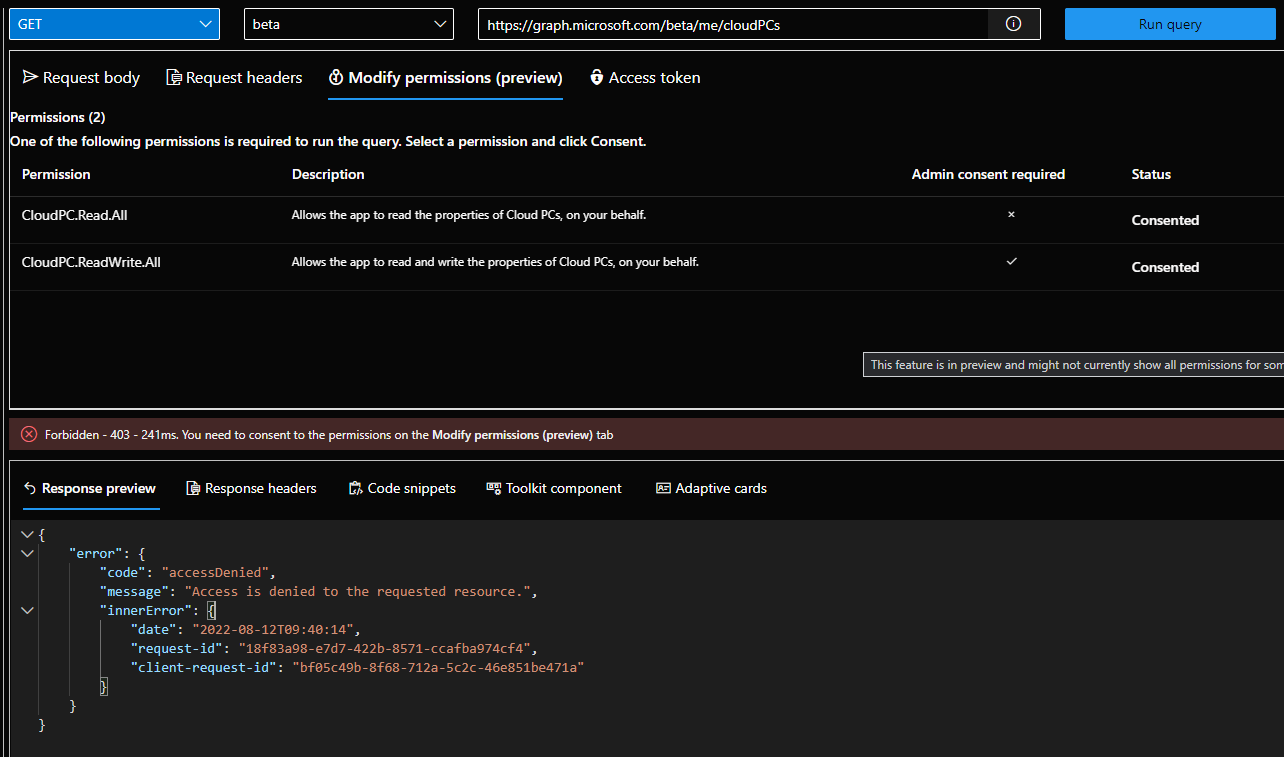Viewport: 1284px width, 757px height.
Task: Select the CloudPC.Read.All permission
Action: [75, 215]
